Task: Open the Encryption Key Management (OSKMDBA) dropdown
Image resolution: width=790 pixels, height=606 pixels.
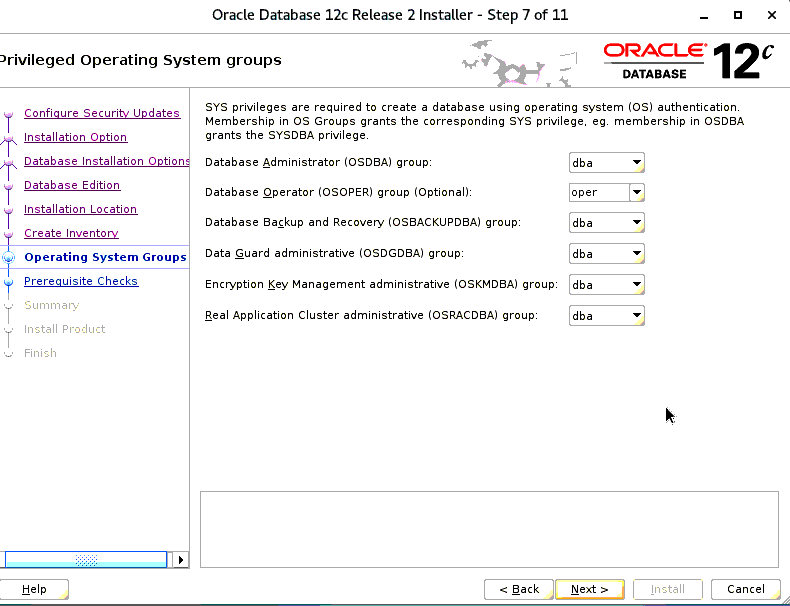Action: 636,285
